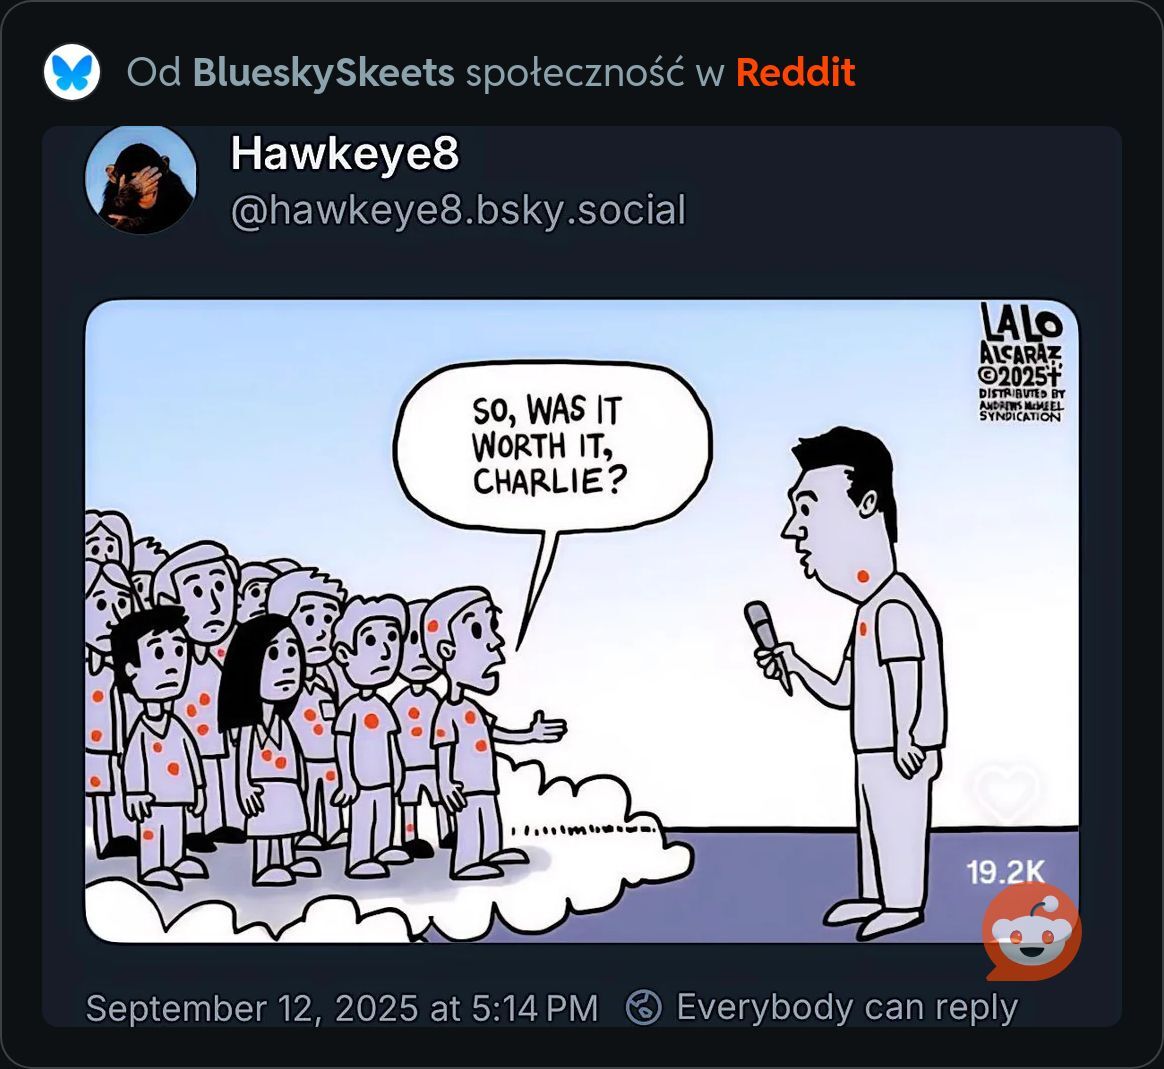This screenshot has height=1069, width=1164.
Task: Click the microphone held by the cartoon man
Action: tap(764, 638)
